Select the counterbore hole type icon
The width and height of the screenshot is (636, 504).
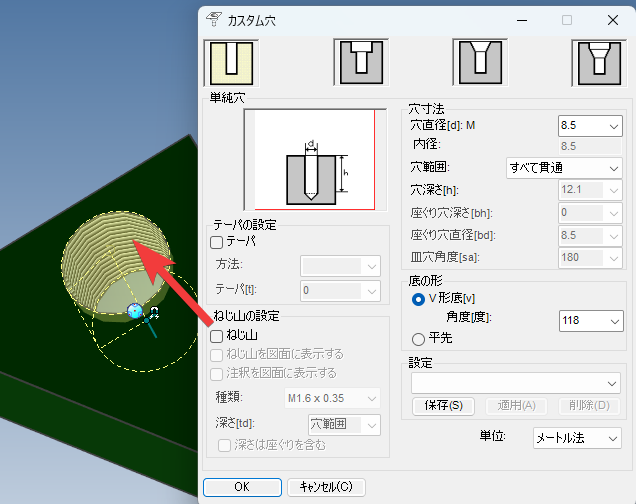[361, 62]
